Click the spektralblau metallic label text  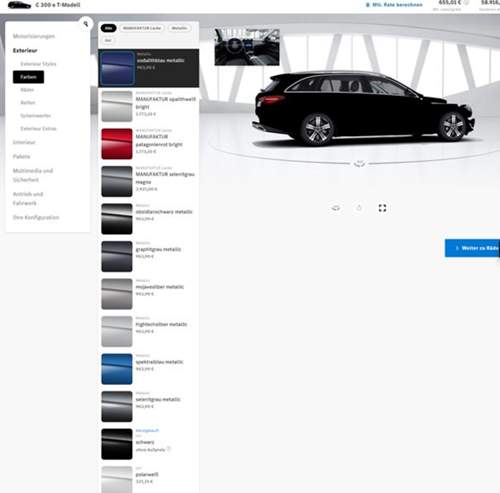(x=159, y=362)
